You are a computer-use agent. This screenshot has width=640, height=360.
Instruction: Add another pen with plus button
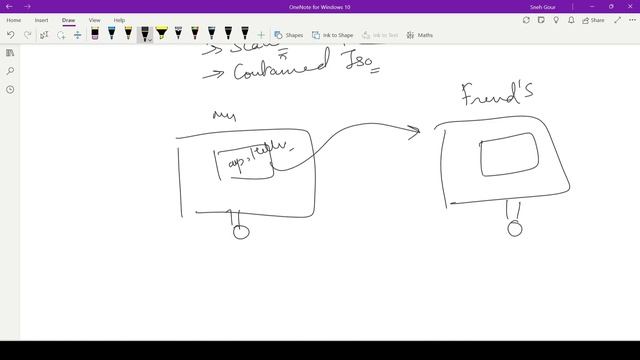(x=261, y=35)
